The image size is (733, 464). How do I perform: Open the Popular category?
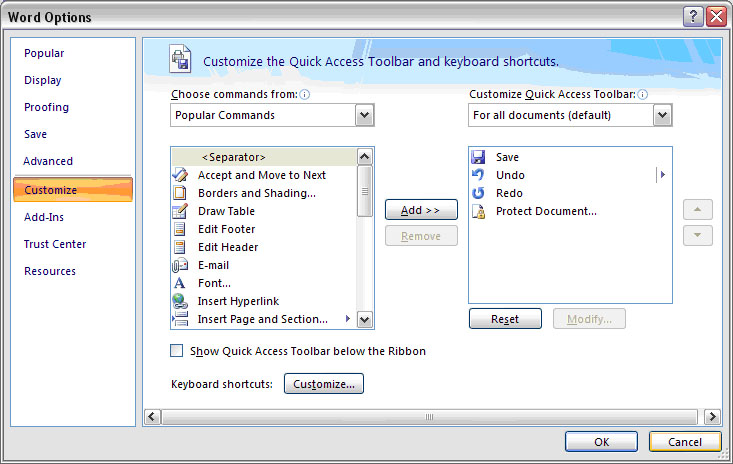click(44, 53)
